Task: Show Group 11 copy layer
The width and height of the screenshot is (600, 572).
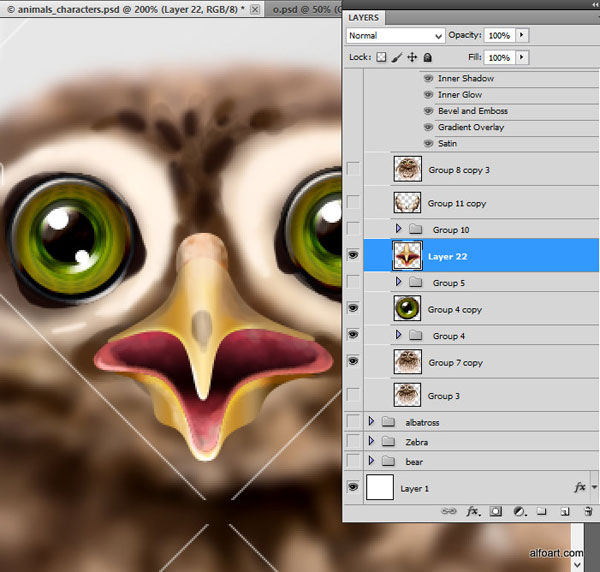Action: pos(353,202)
